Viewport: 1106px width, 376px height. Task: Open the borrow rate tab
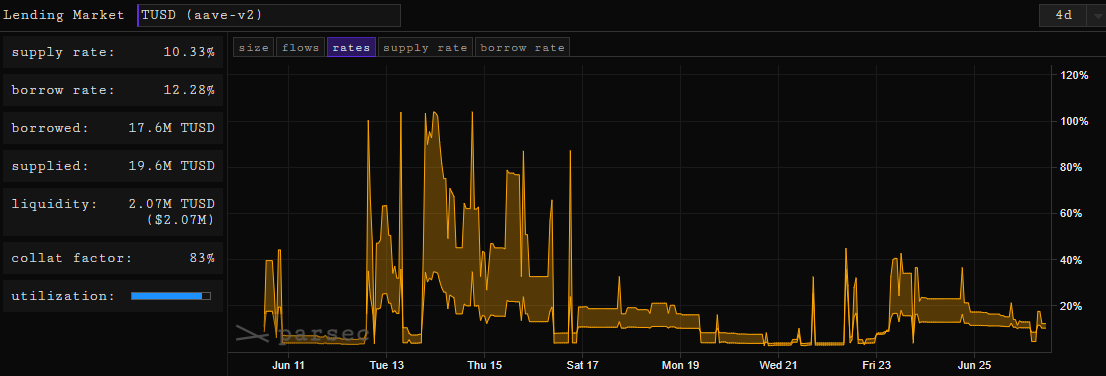pyautogui.click(x=523, y=48)
